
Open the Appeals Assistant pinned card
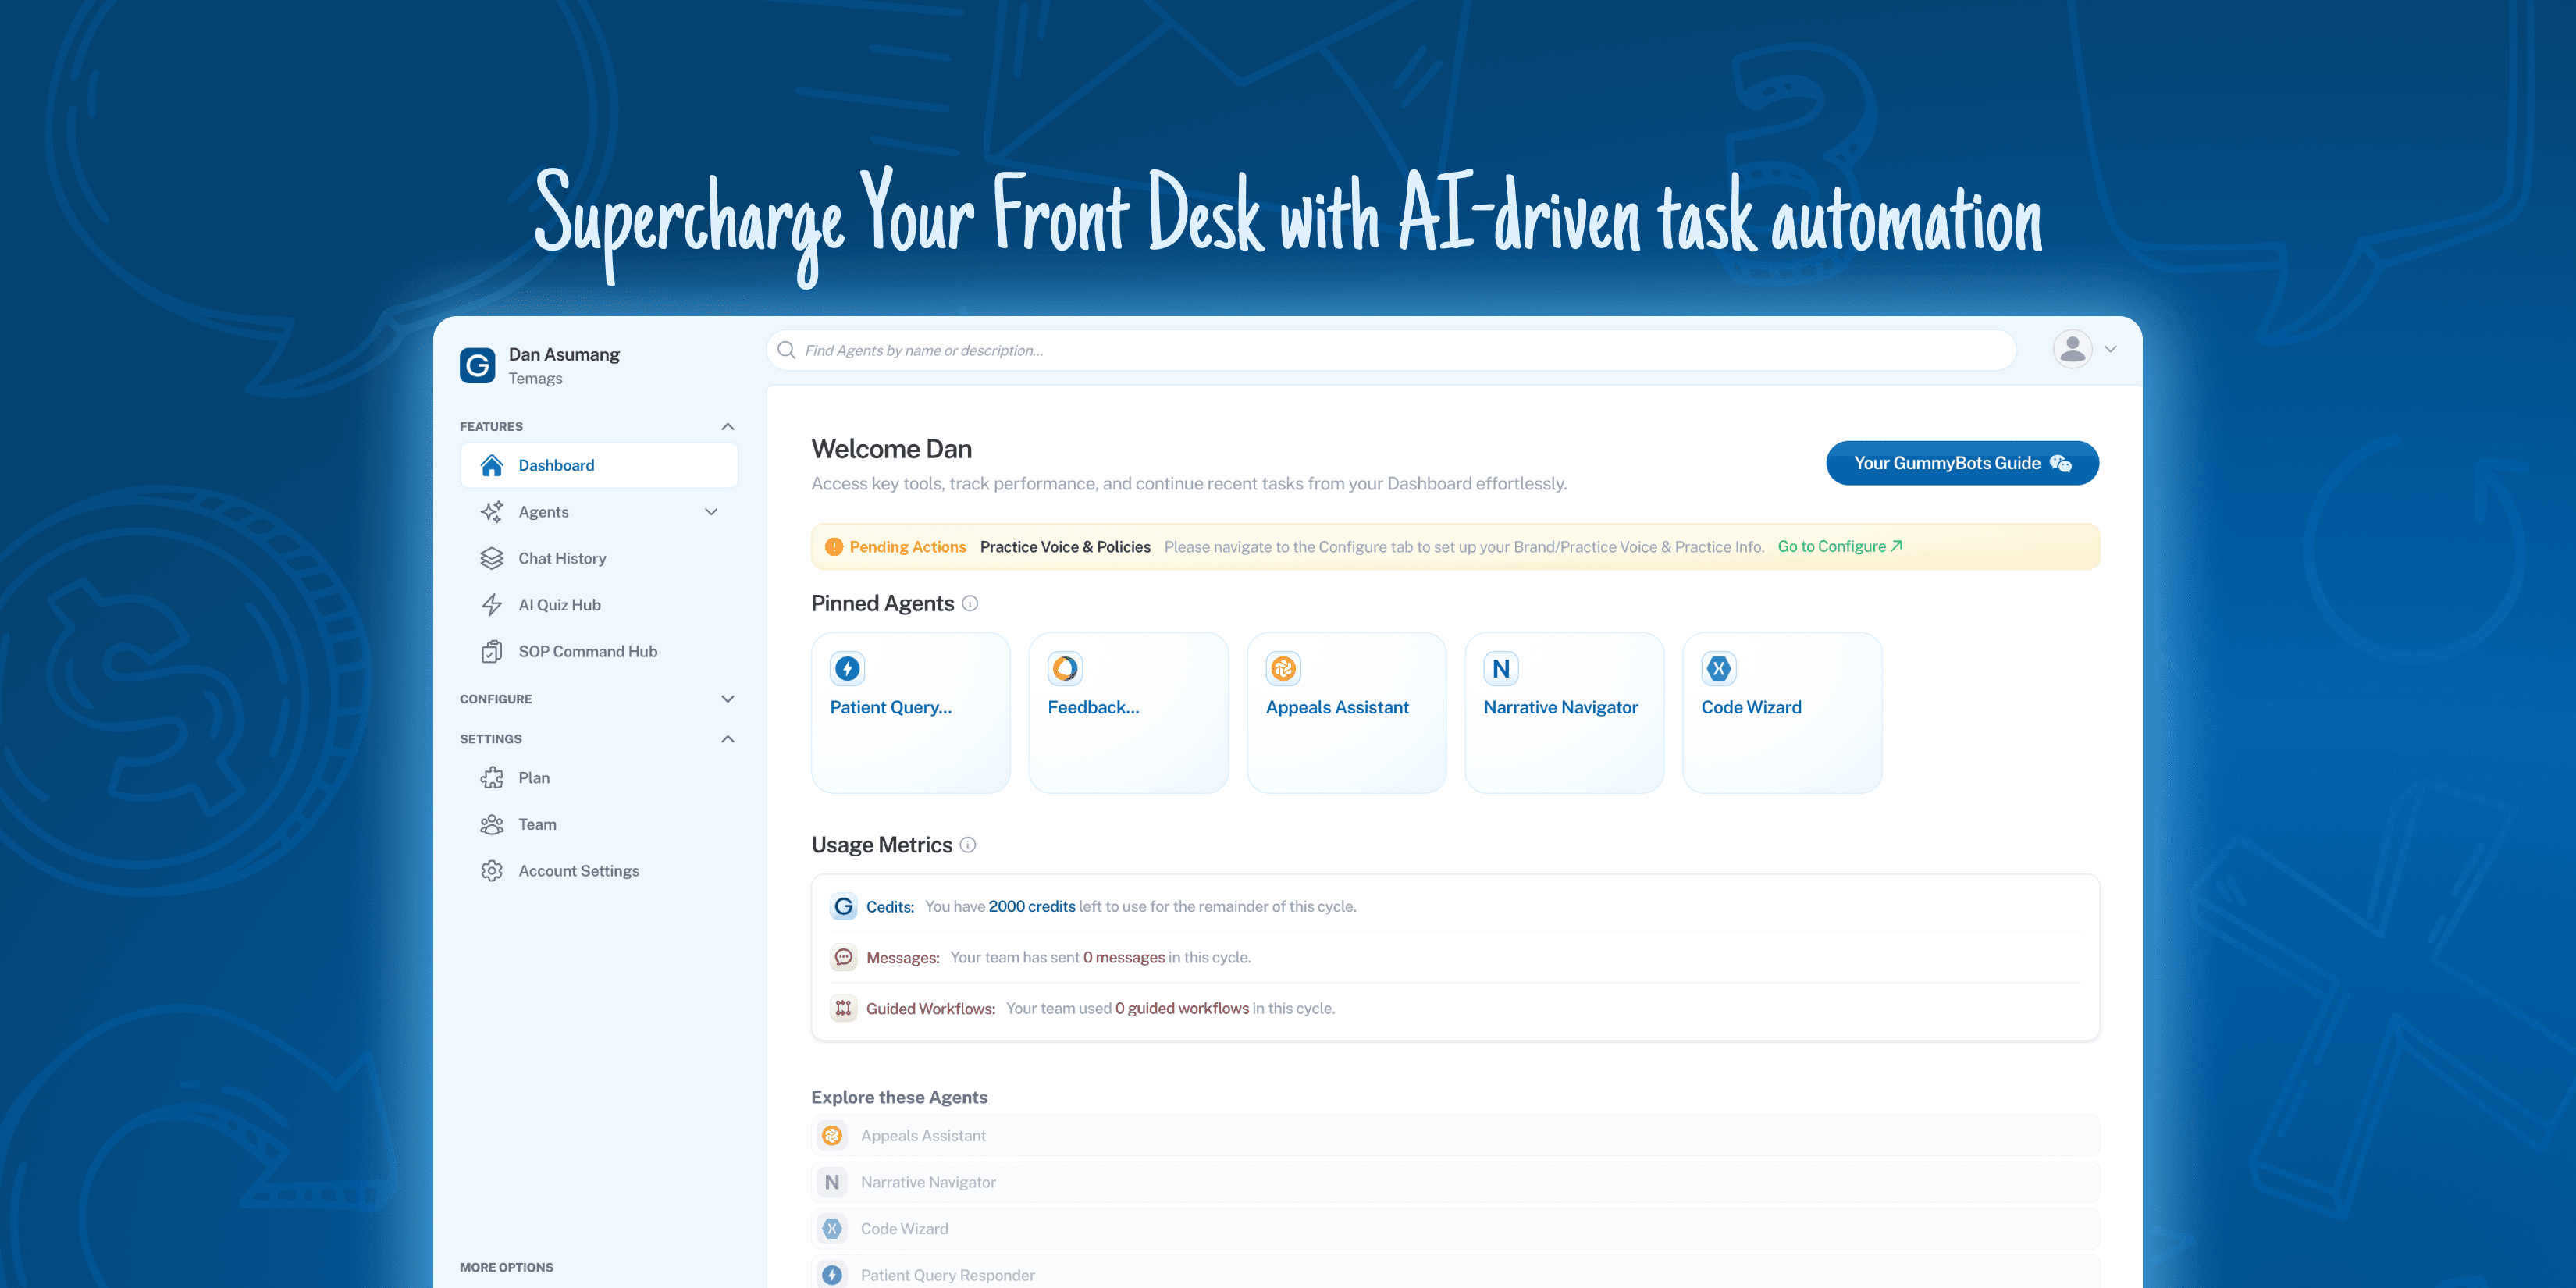coord(1347,712)
